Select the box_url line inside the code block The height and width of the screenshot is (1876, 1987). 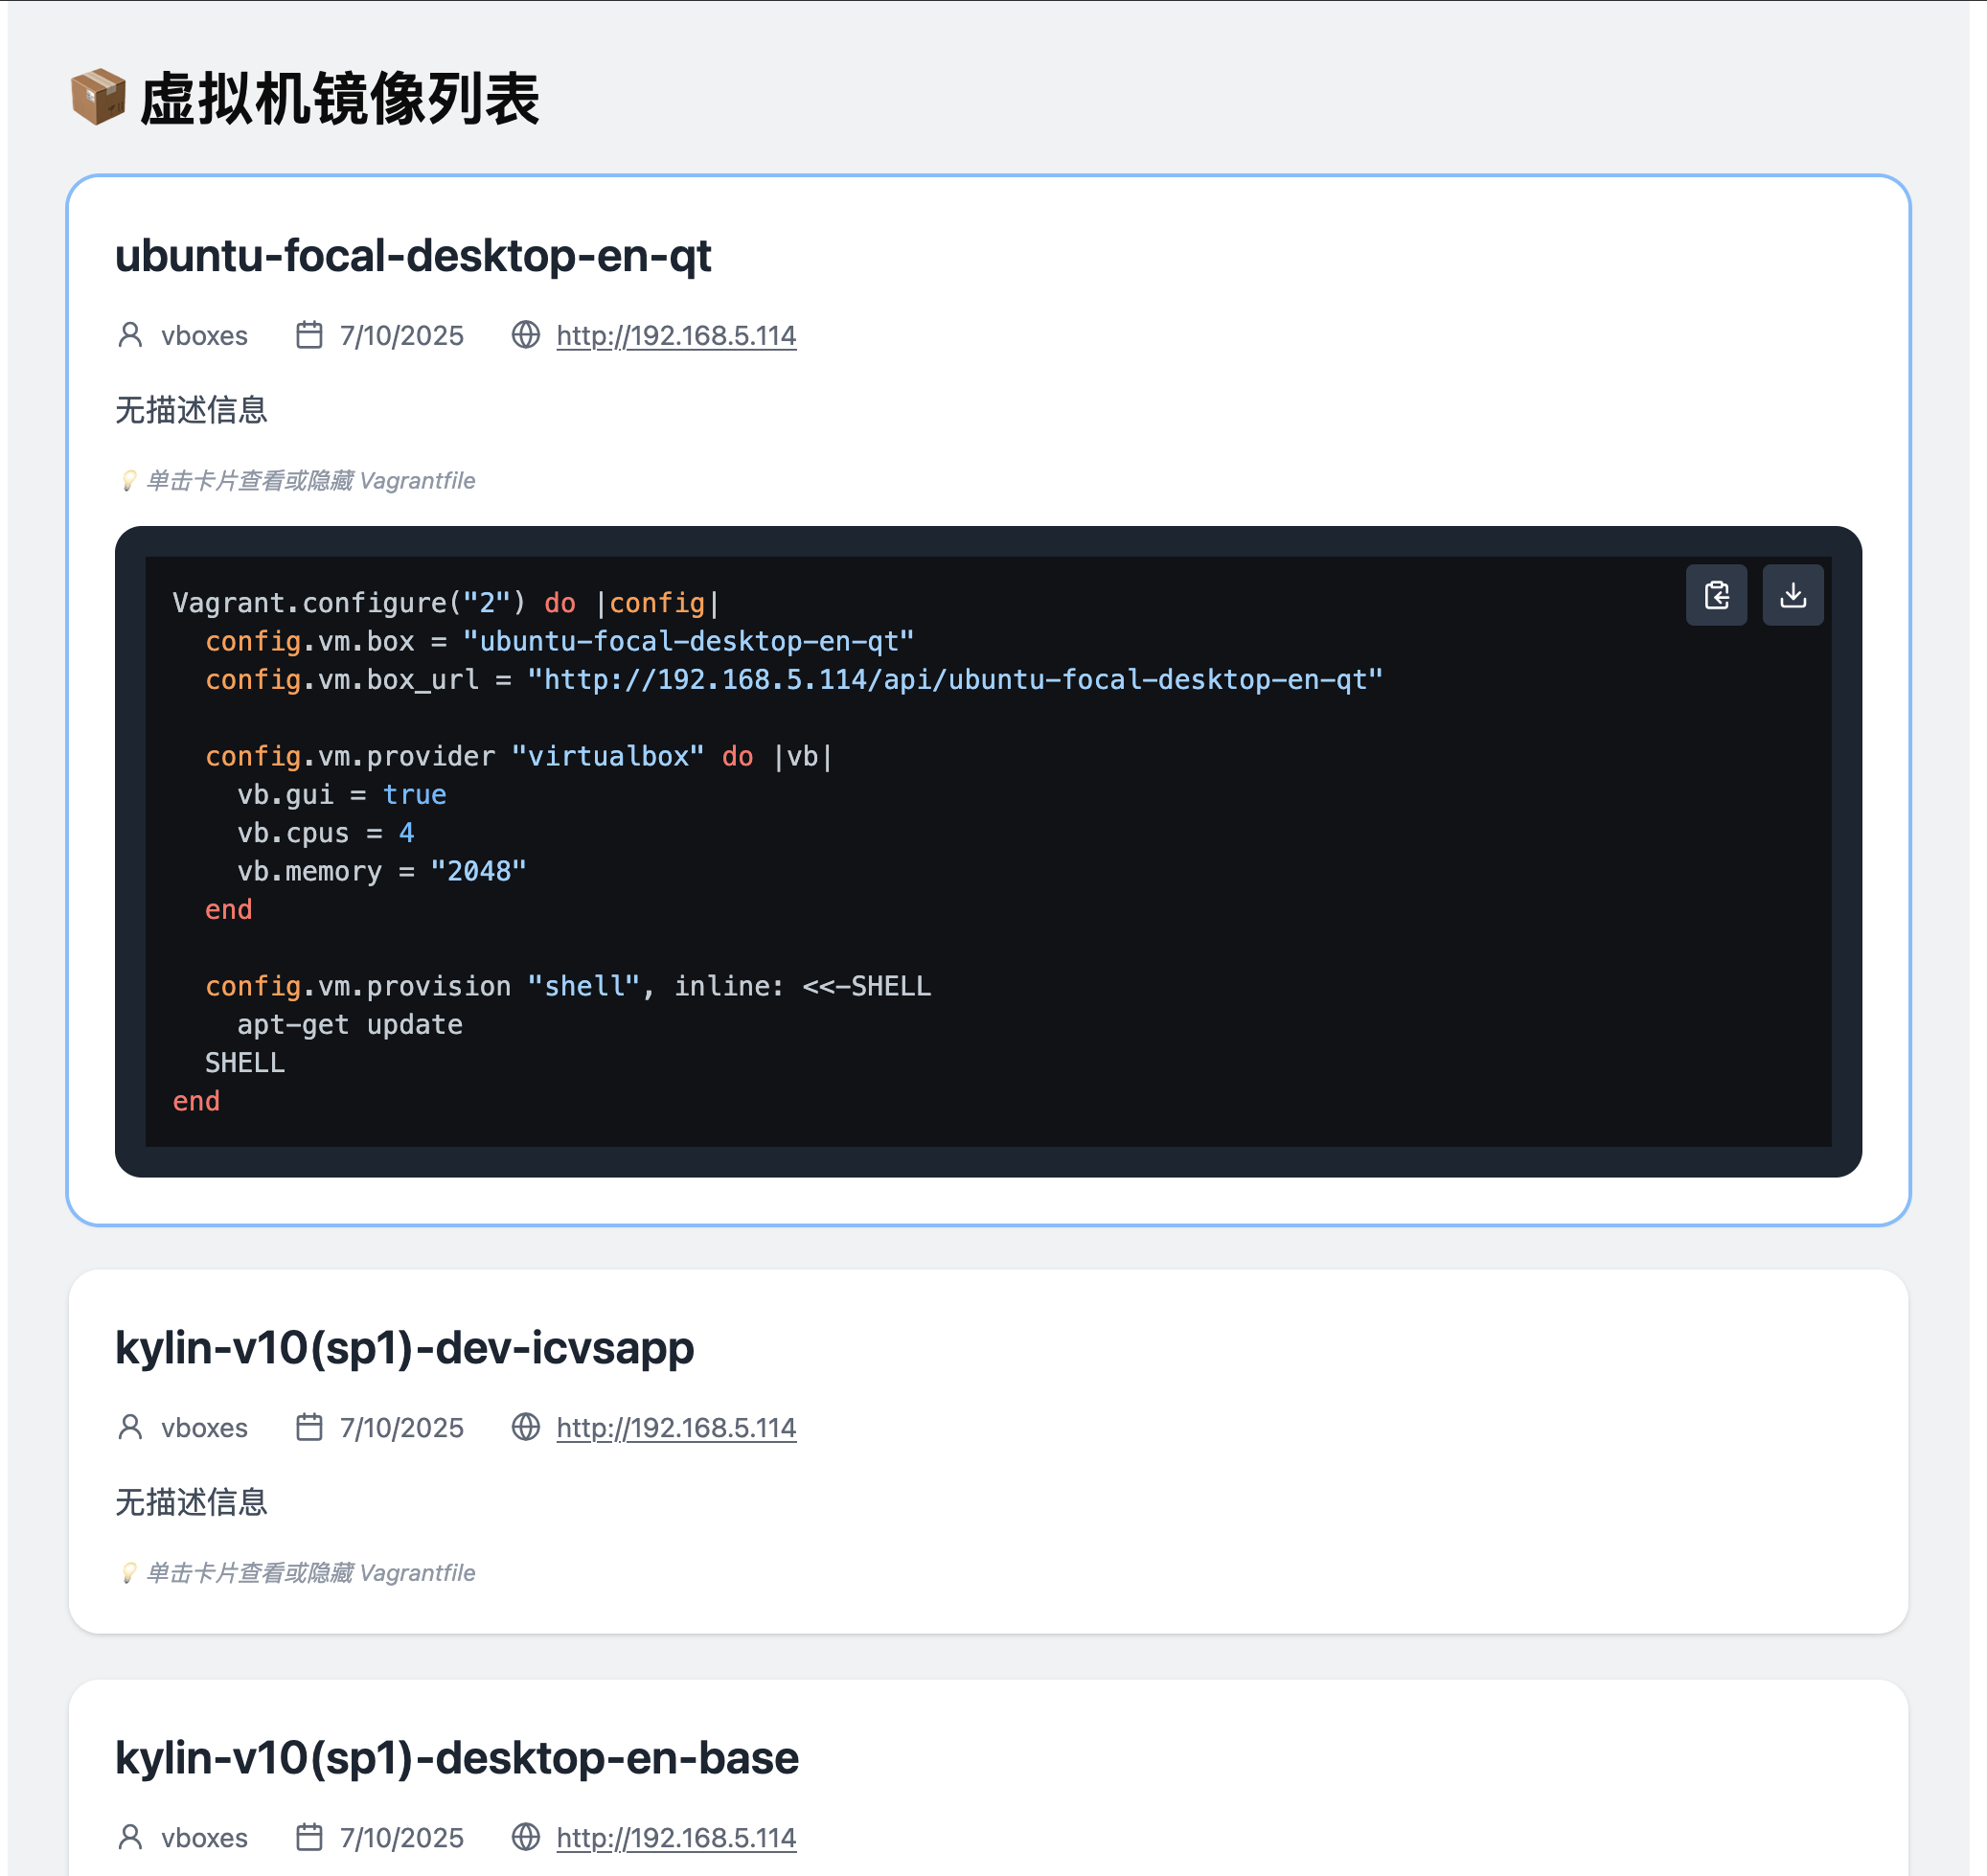793,679
